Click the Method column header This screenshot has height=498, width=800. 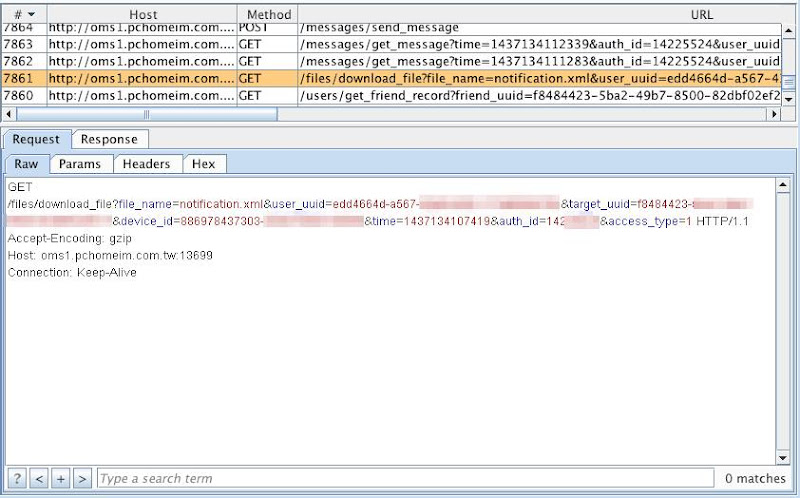click(x=268, y=14)
